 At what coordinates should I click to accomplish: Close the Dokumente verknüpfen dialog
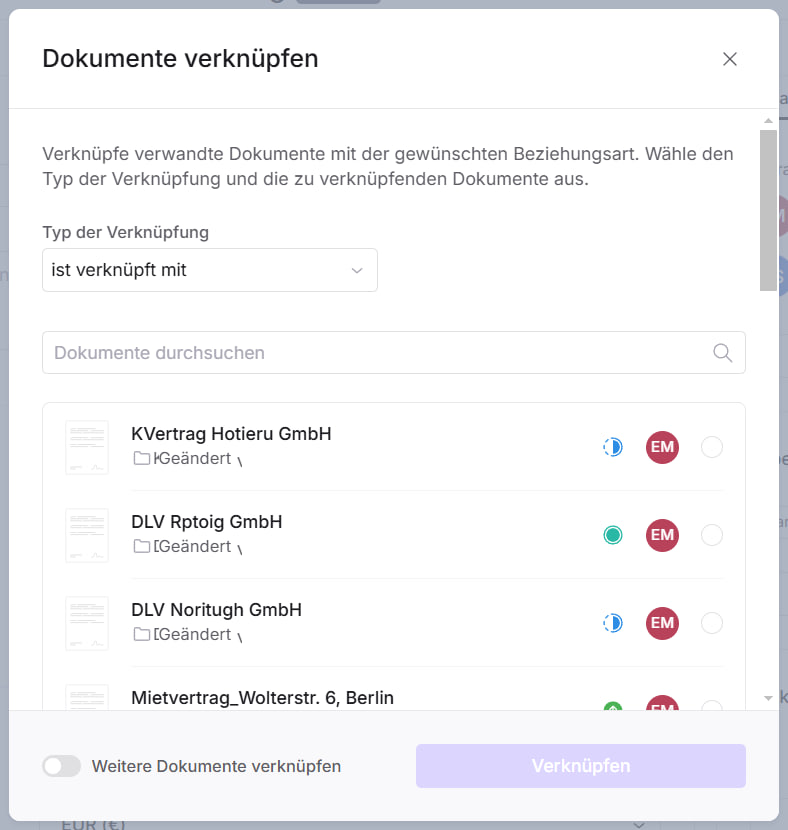coord(730,59)
